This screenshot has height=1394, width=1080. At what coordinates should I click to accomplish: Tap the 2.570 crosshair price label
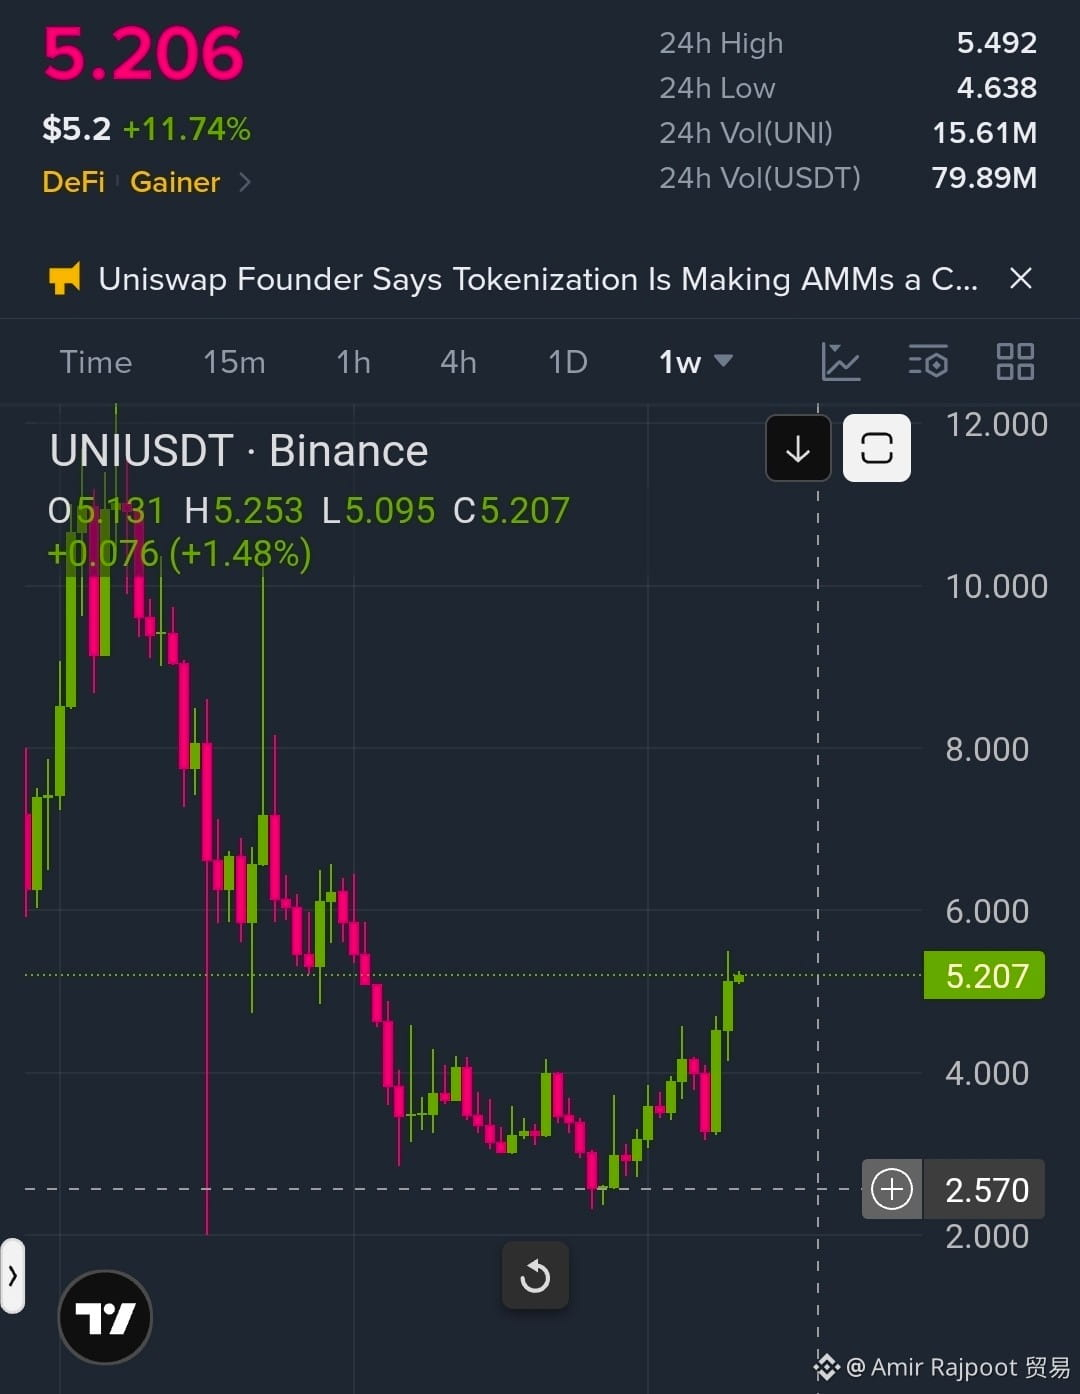pyautogui.click(x=986, y=1190)
